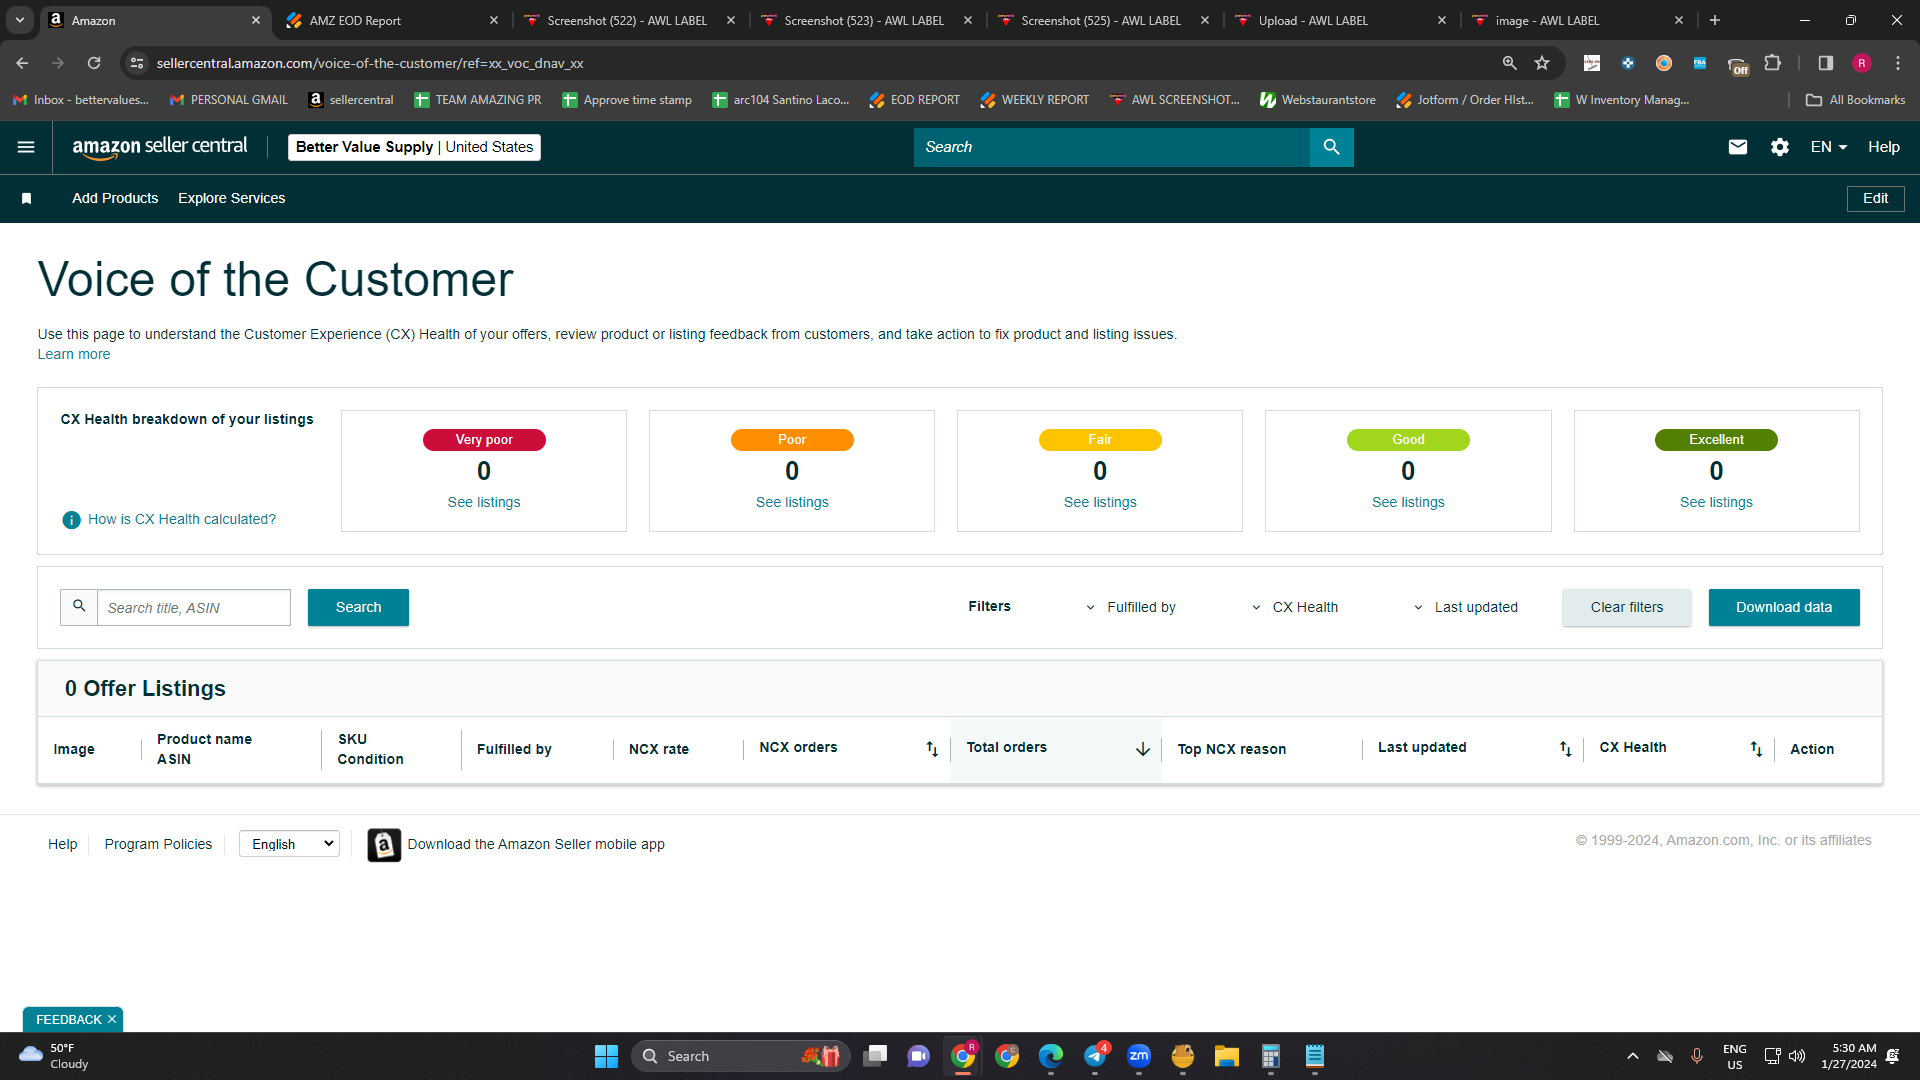Image resolution: width=1920 pixels, height=1080 pixels.
Task: Open Telegram from the taskbar
Action: [1095, 1056]
